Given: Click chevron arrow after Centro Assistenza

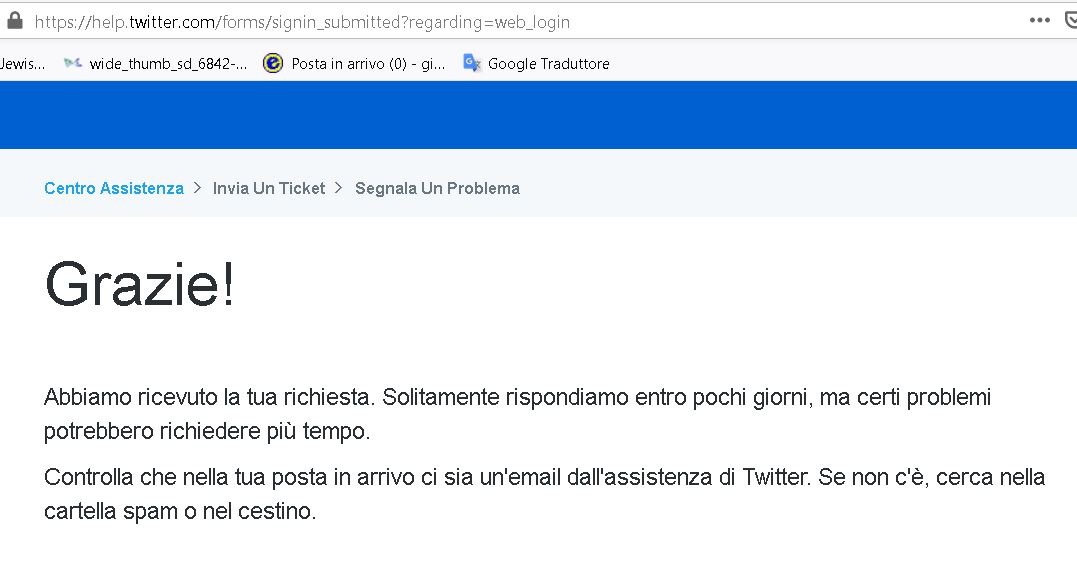Looking at the screenshot, I should (x=198, y=188).
